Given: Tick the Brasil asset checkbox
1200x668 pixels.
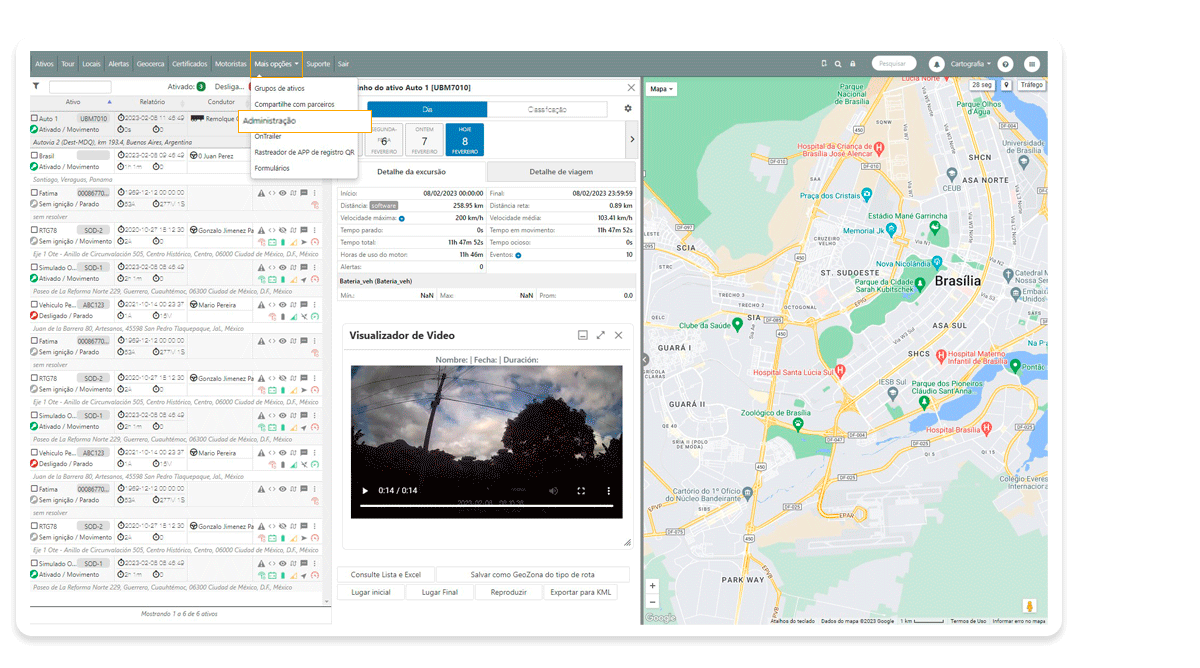Looking at the screenshot, I should [35, 156].
